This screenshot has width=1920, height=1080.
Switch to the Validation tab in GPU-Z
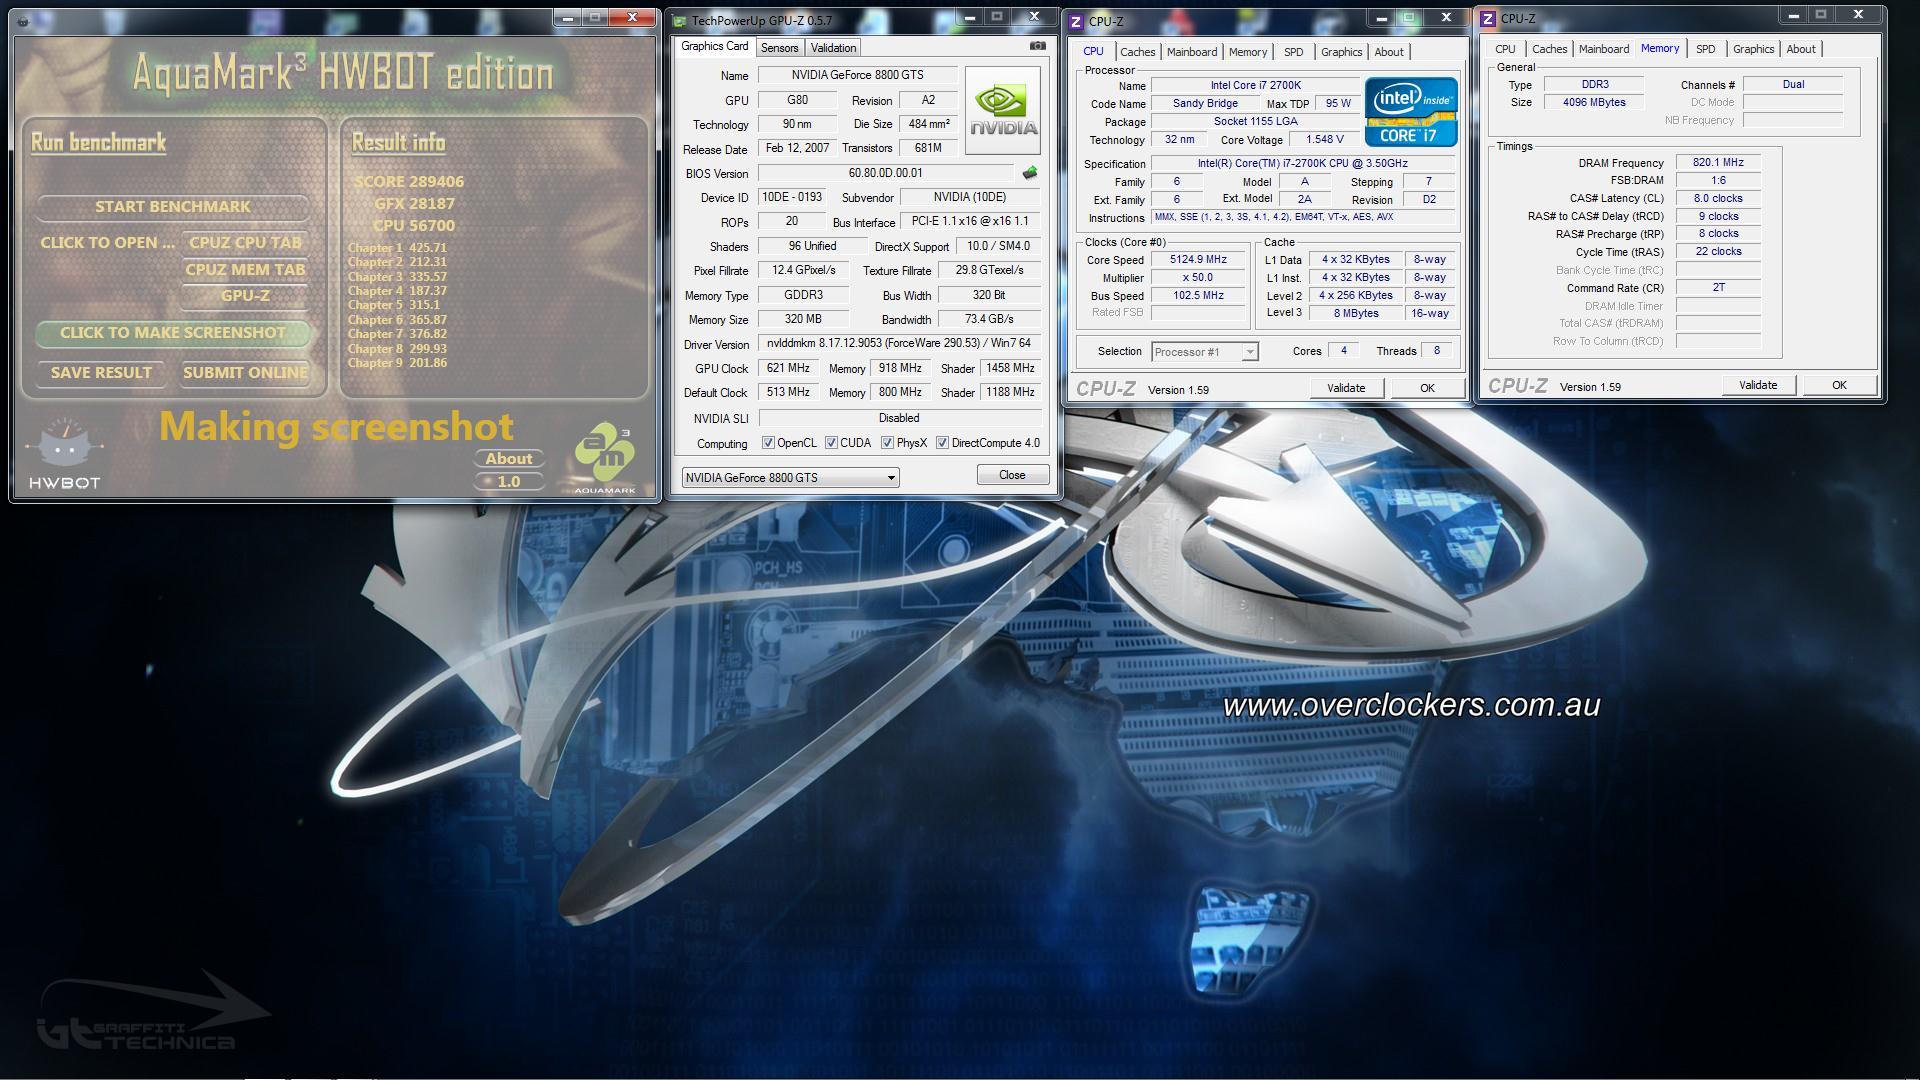(x=833, y=48)
